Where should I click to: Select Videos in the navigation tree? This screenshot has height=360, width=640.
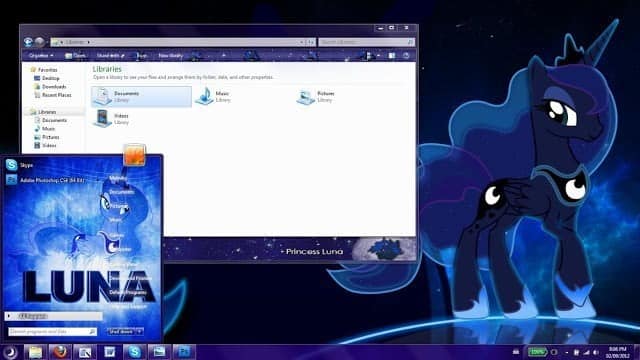coord(45,145)
